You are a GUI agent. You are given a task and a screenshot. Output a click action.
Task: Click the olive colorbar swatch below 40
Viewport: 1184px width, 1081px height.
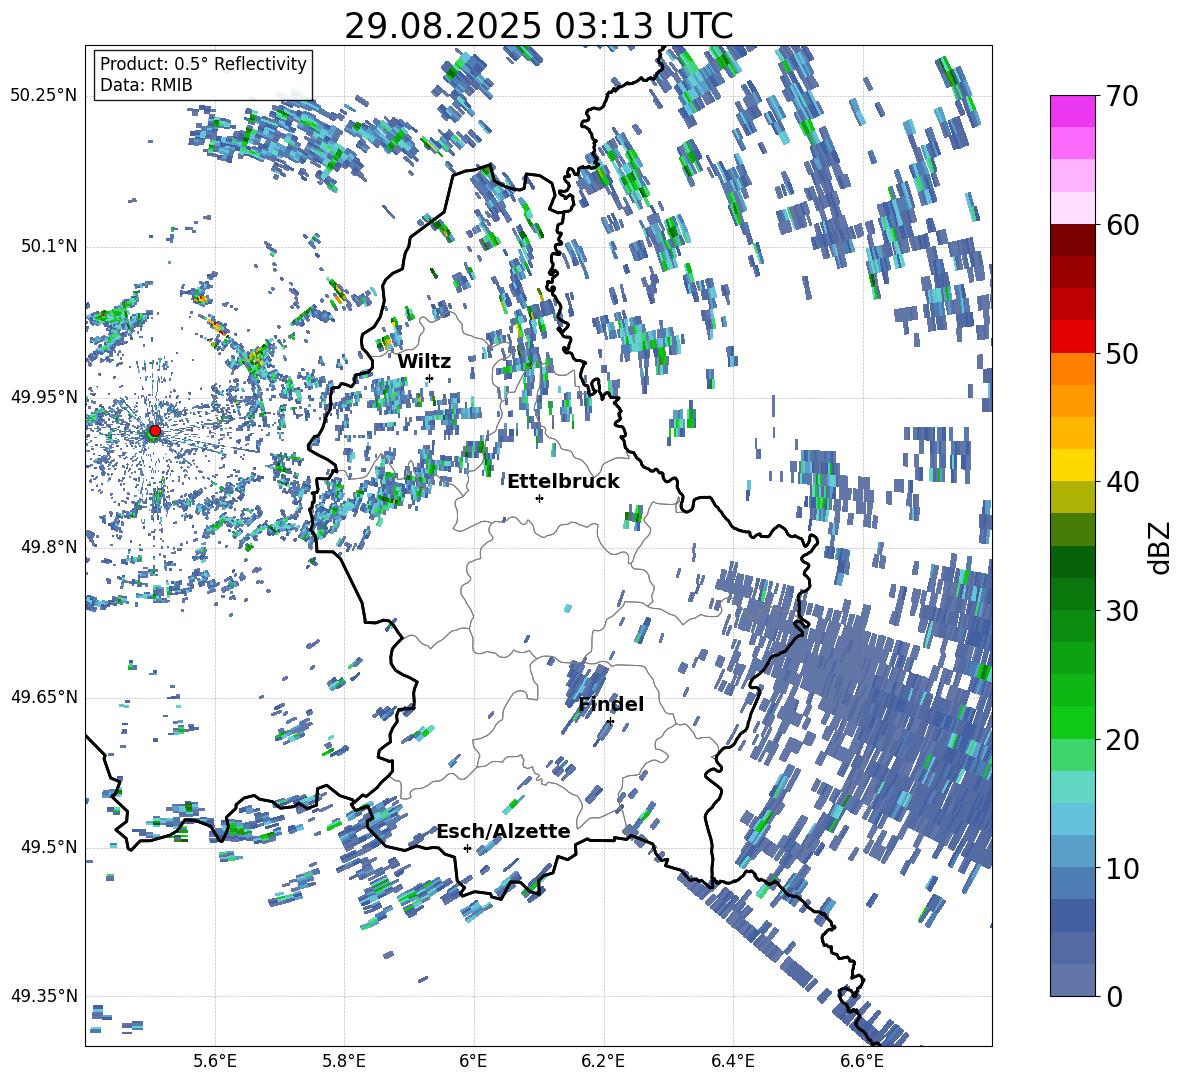[x=1072, y=497]
